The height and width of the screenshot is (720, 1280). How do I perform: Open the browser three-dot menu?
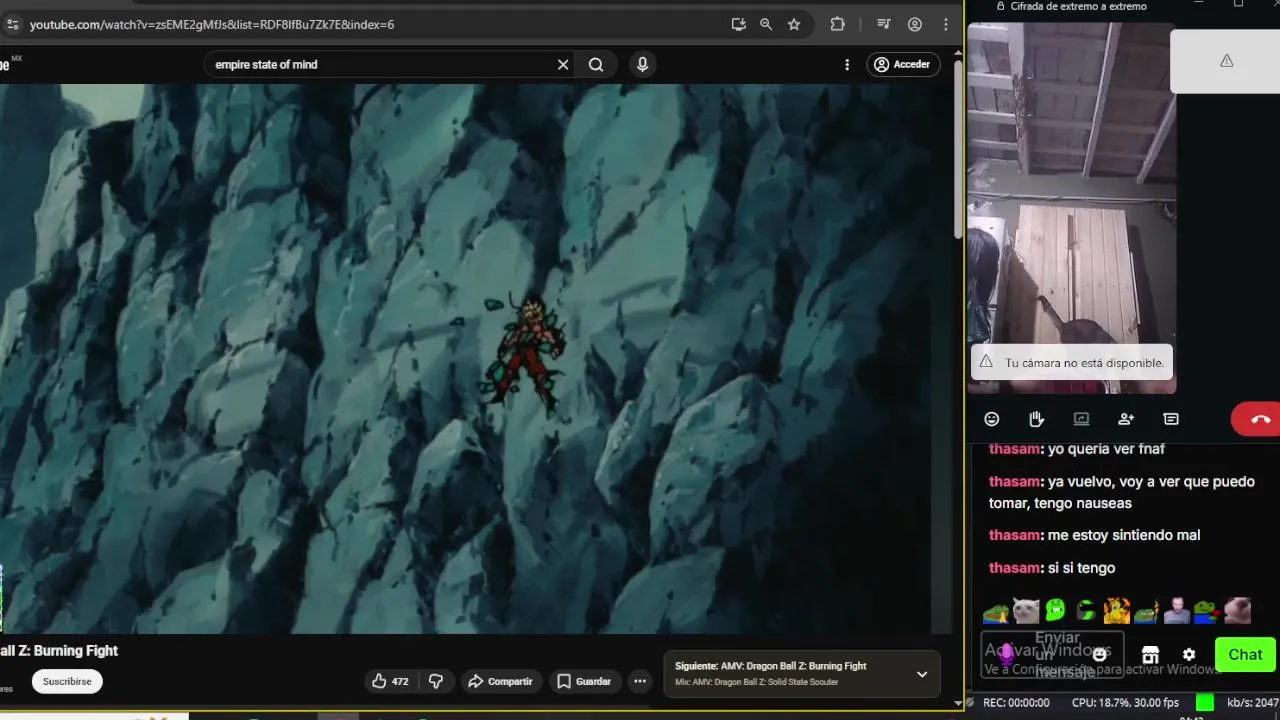(x=946, y=24)
